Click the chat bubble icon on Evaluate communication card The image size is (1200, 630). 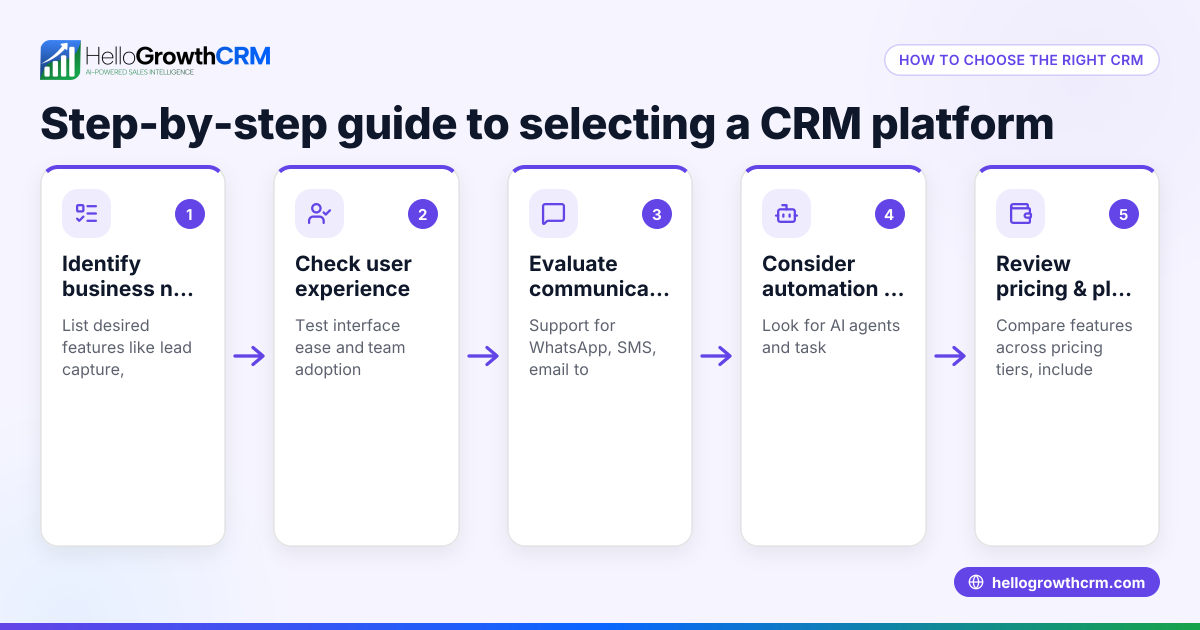click(x=553, y=214)
